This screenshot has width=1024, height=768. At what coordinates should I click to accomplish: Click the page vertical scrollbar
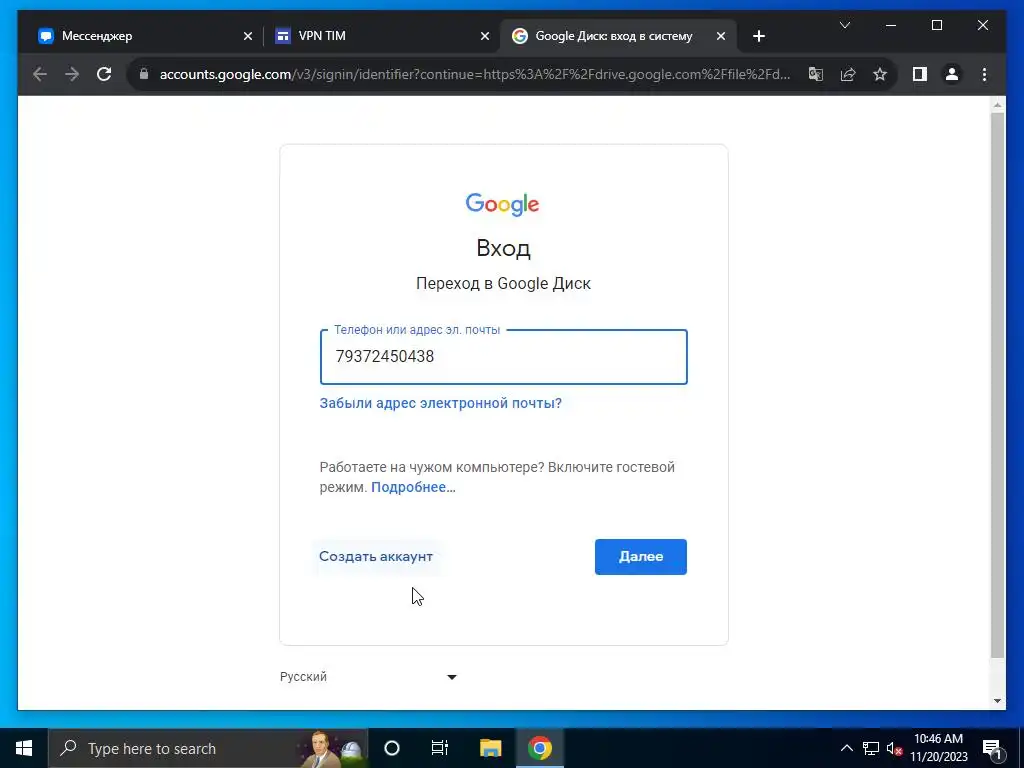point(997,385)
